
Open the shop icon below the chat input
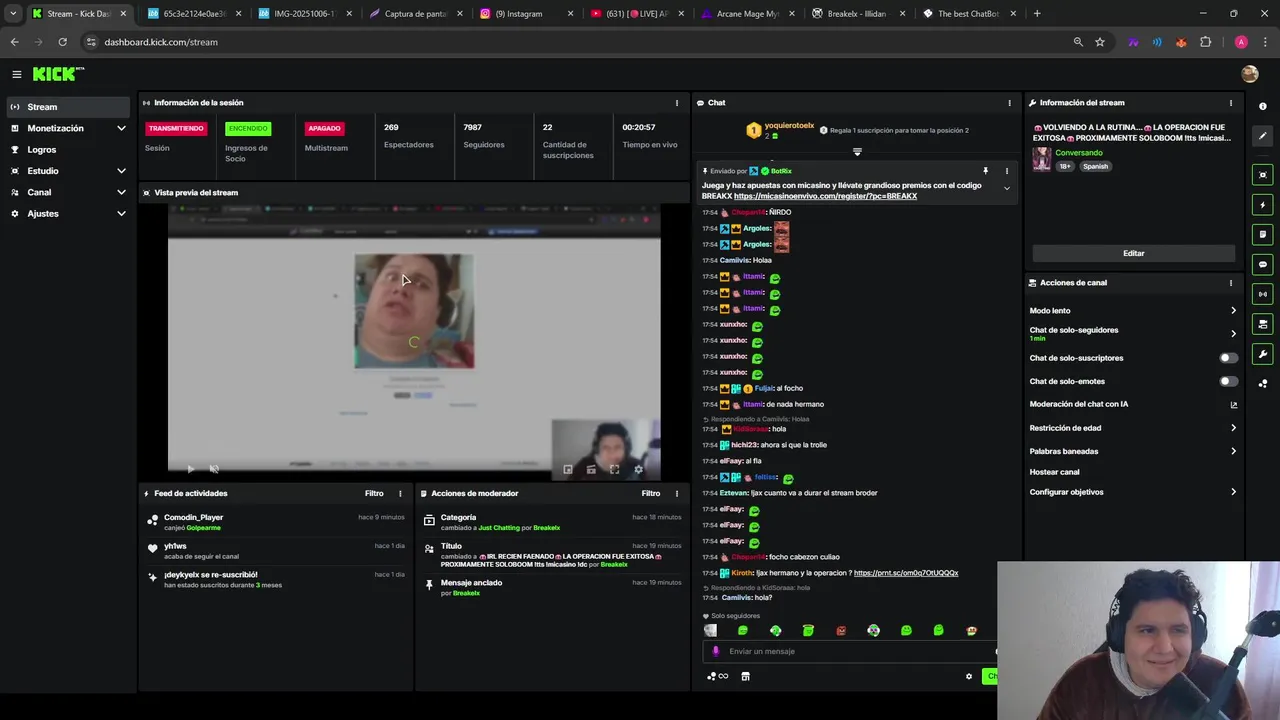745,677
